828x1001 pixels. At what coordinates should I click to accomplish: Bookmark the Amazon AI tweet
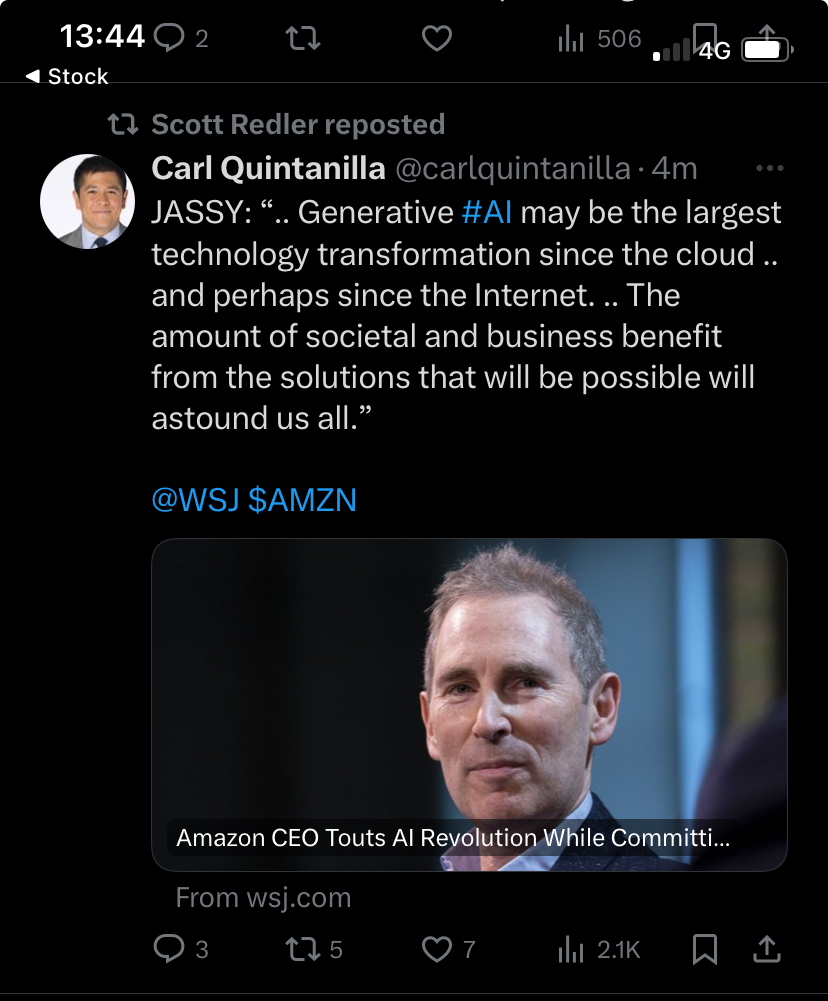click(705, 949)
